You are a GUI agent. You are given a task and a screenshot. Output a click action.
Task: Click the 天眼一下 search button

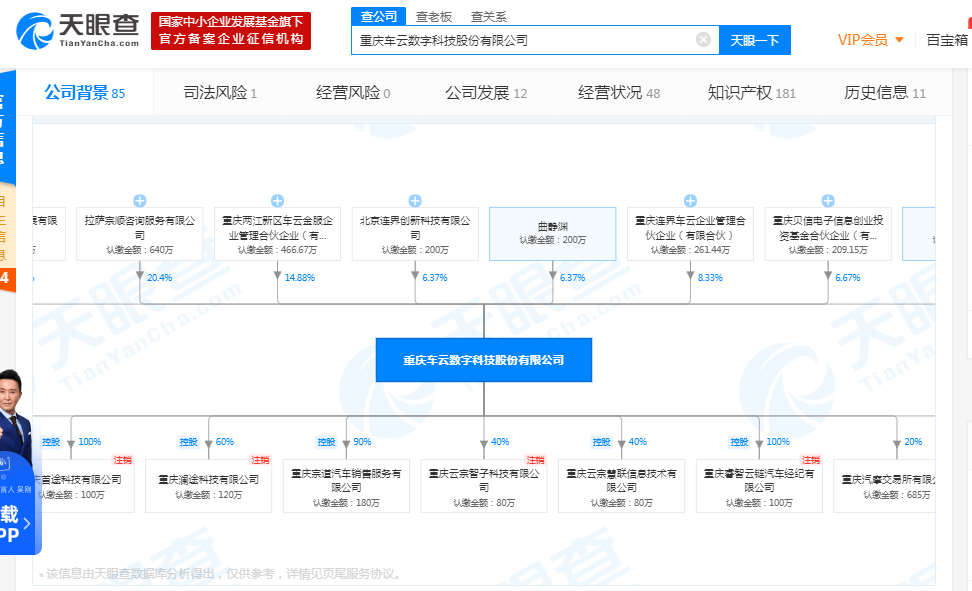tap(755, 39)
